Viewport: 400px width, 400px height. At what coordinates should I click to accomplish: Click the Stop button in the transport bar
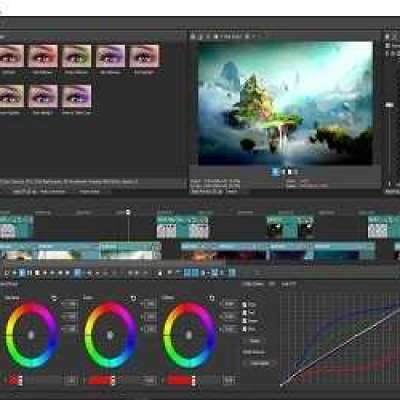coord(37,273)
